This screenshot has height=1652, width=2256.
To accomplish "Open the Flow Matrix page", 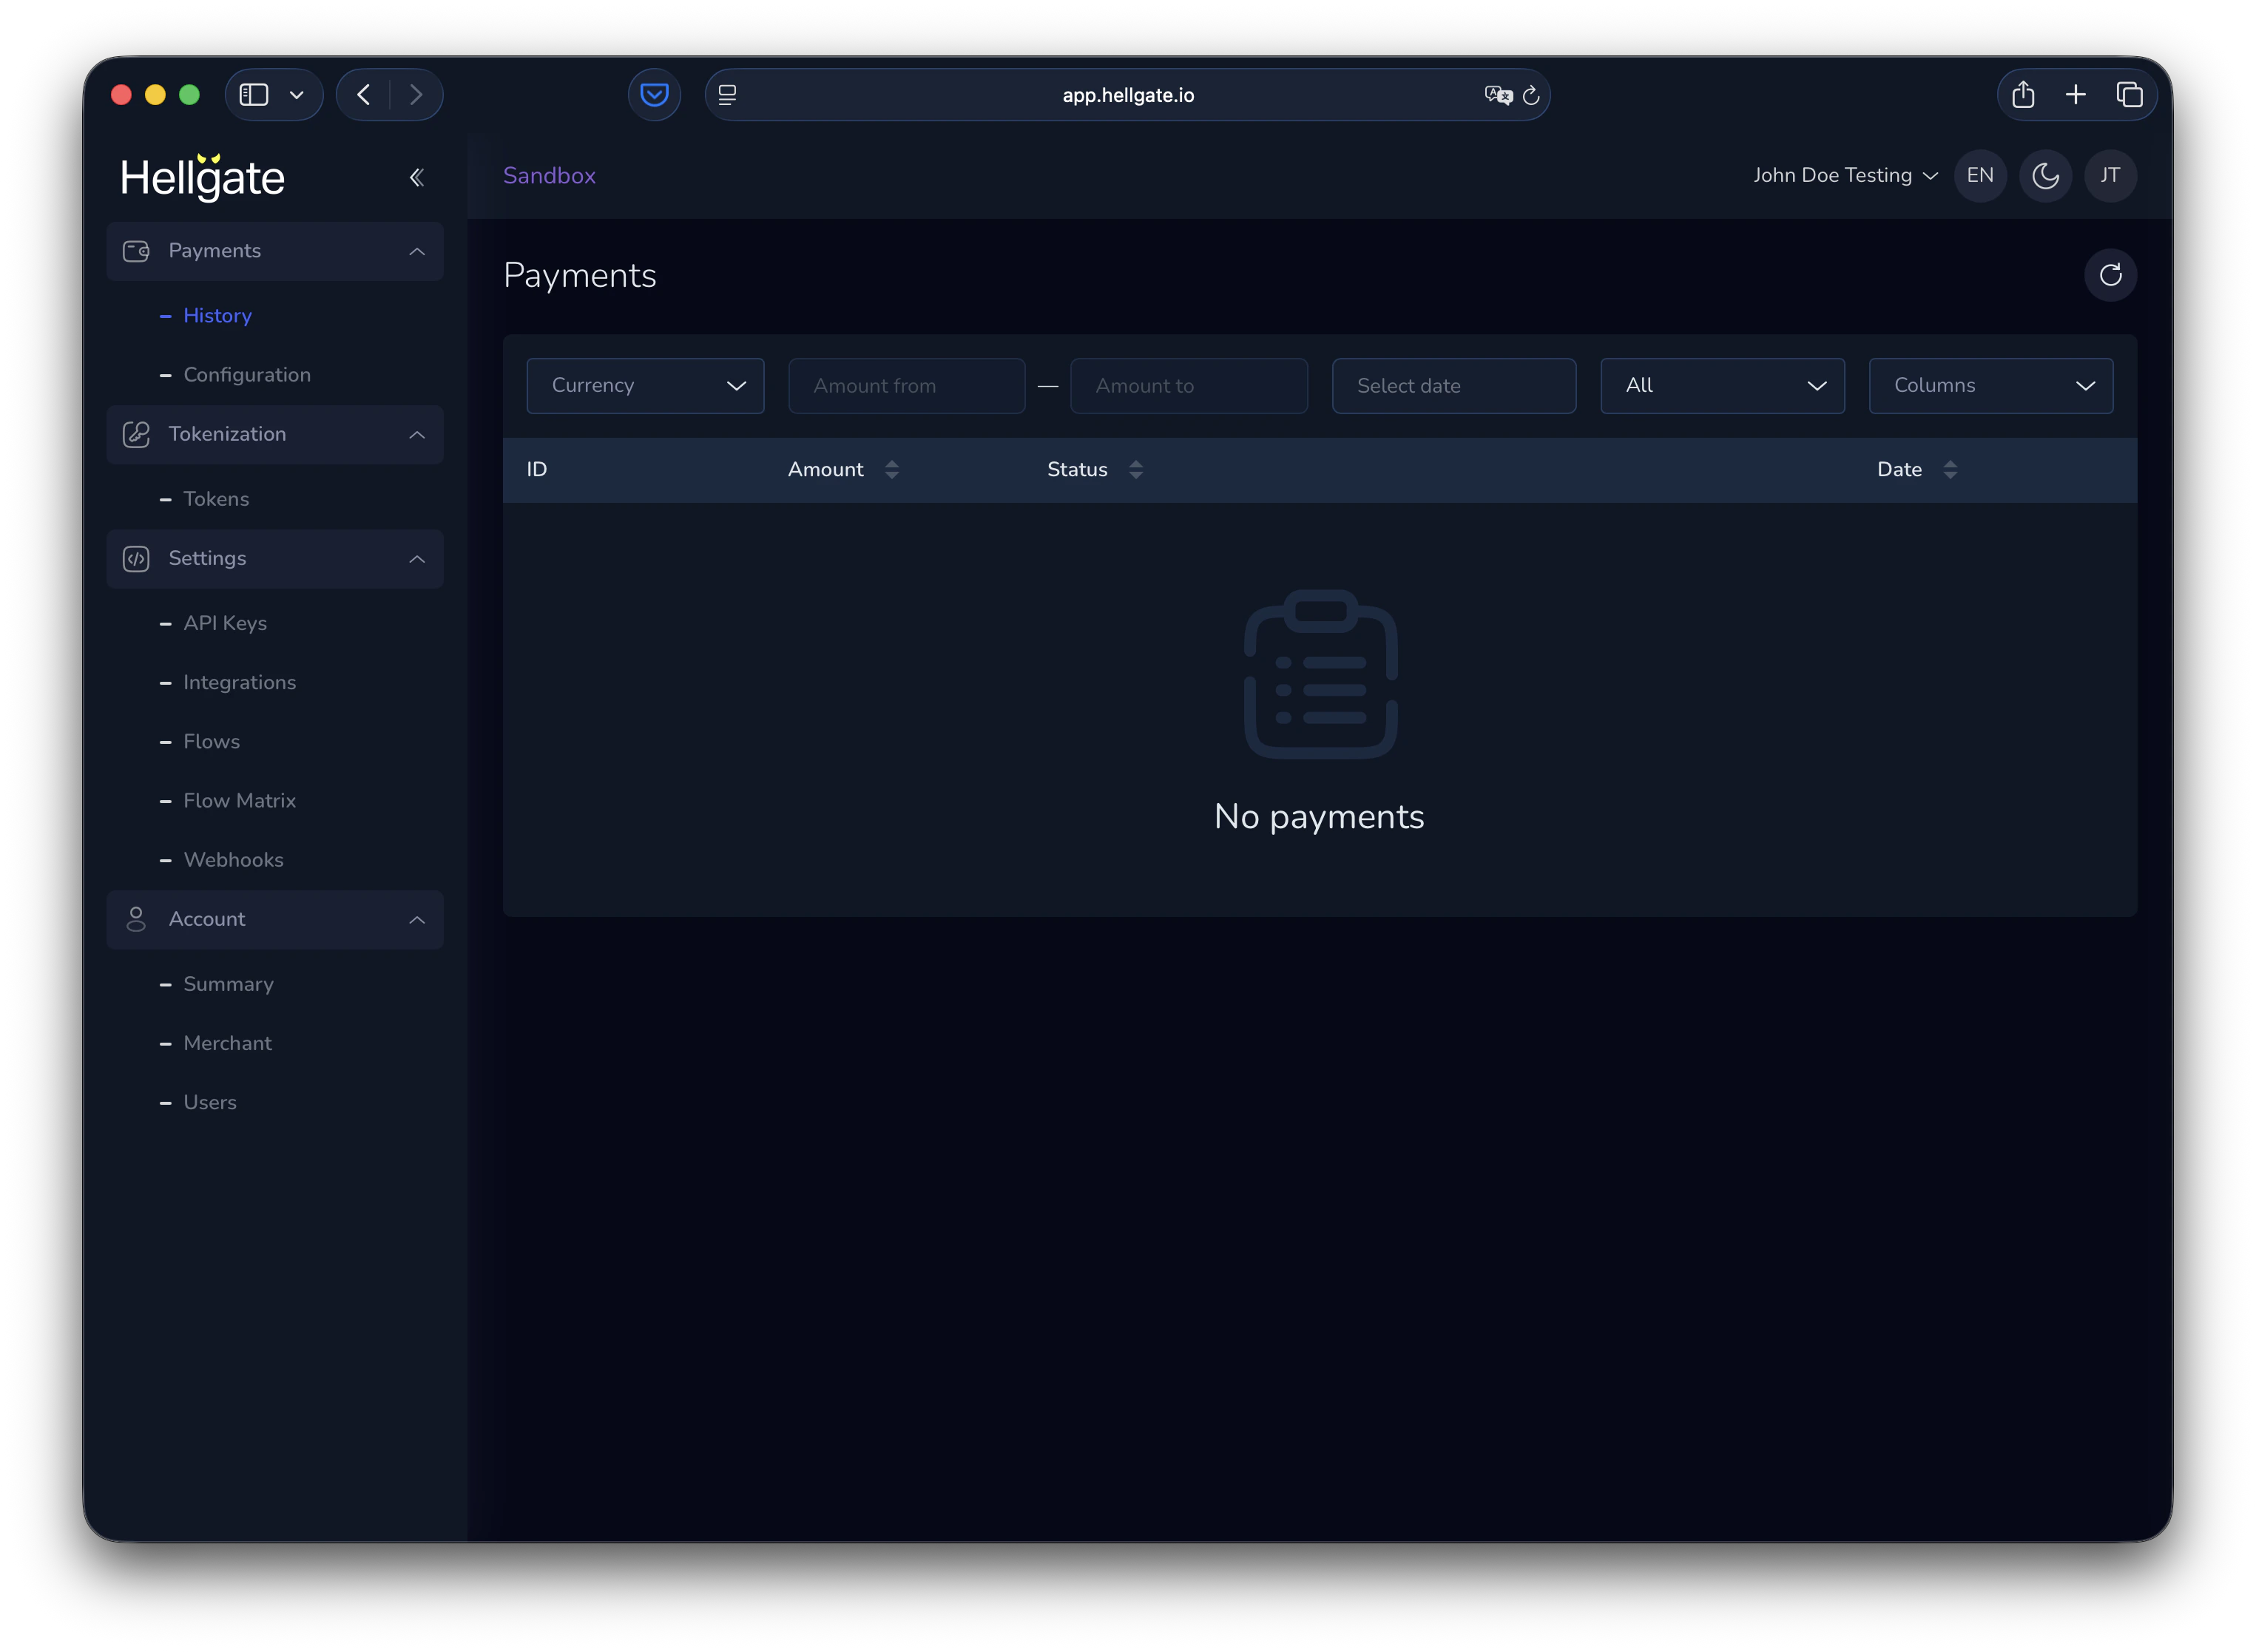I will pyautogui.click(x=239, y=800).
